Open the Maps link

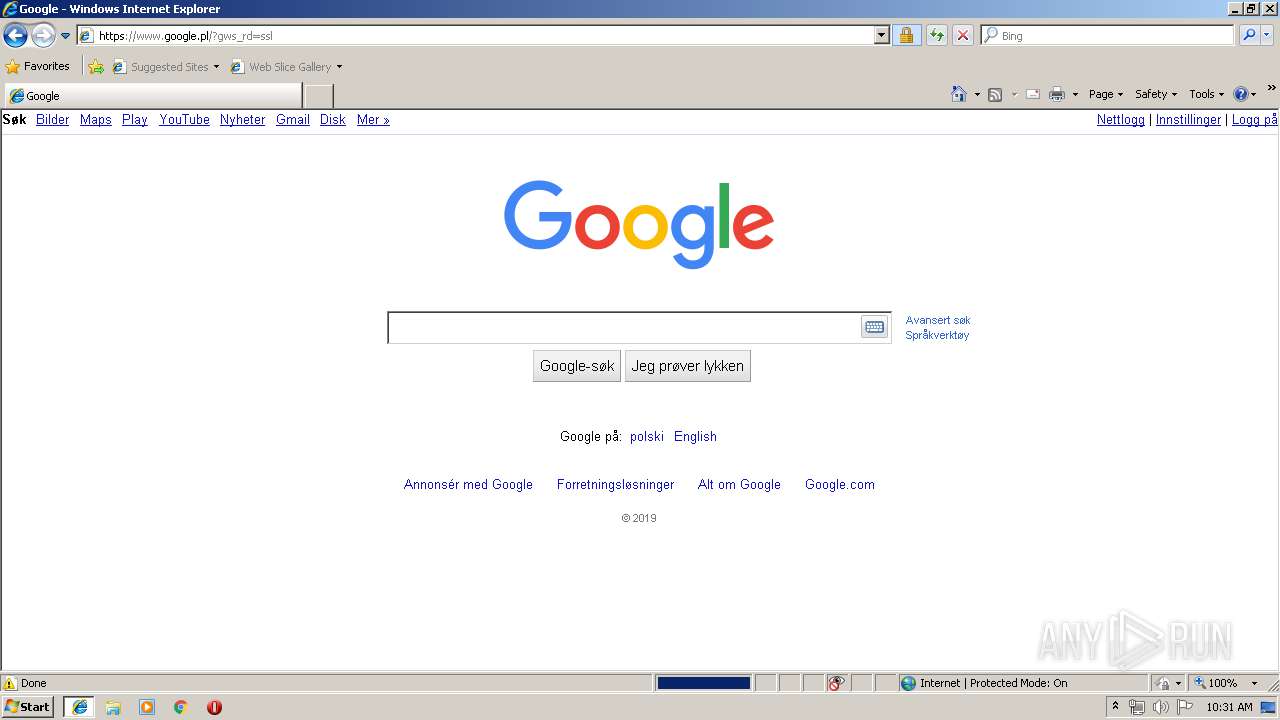[x=96, y=120]
